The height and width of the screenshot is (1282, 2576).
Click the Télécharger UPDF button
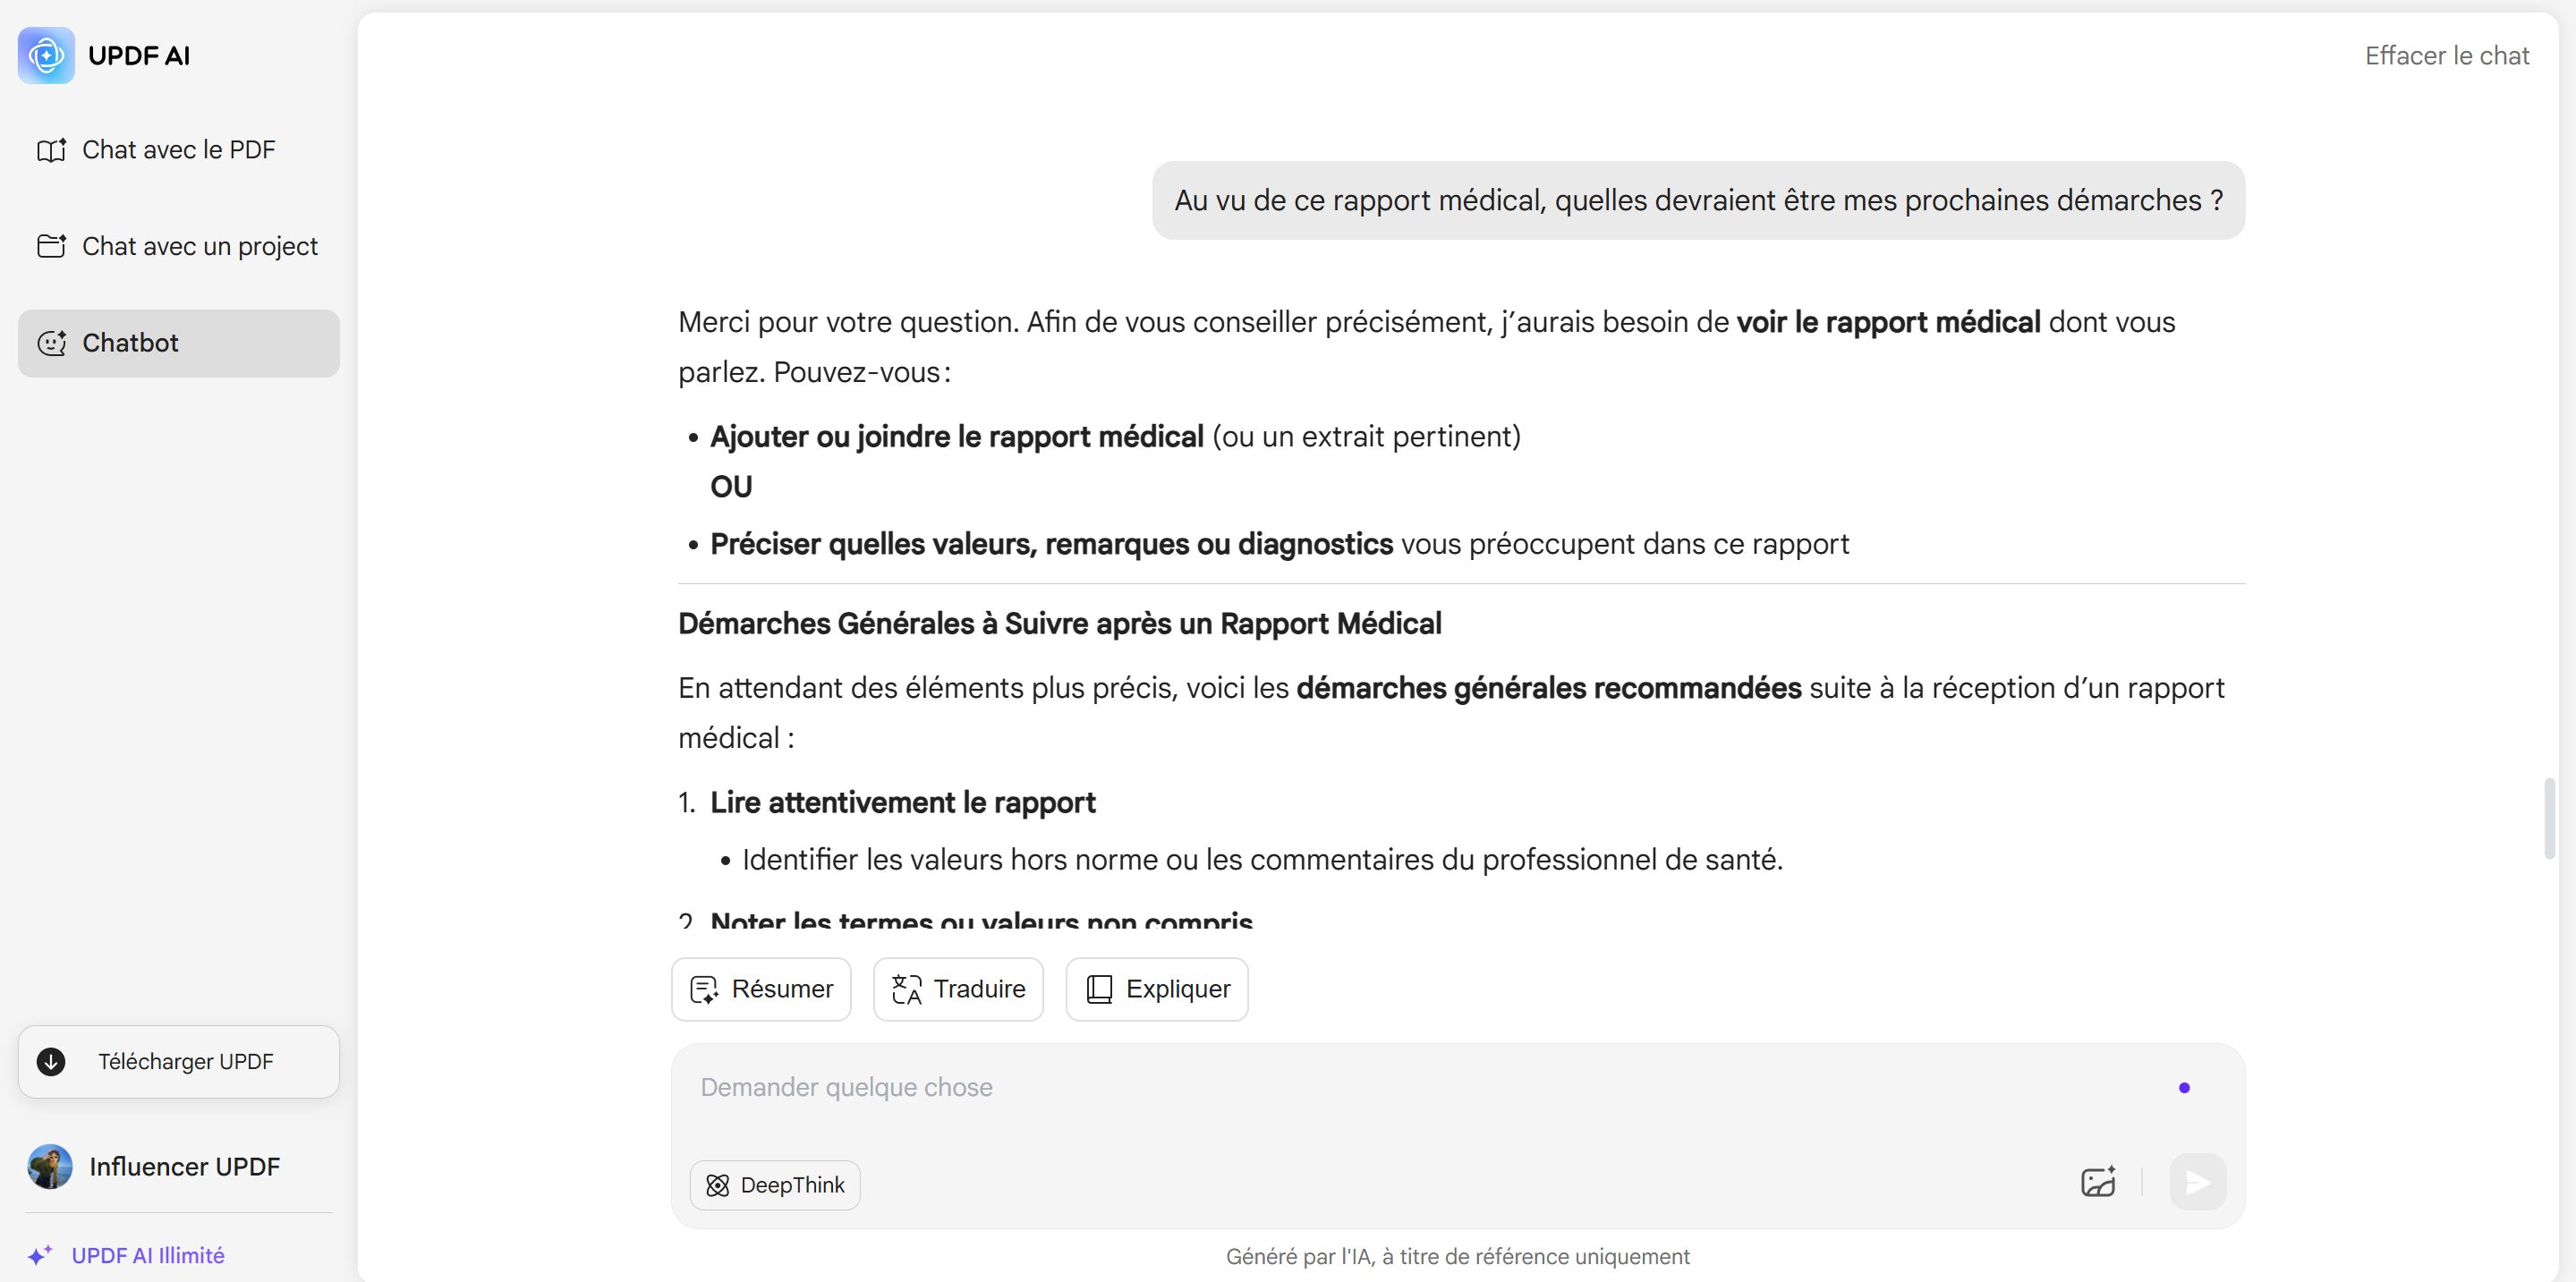179,1061
